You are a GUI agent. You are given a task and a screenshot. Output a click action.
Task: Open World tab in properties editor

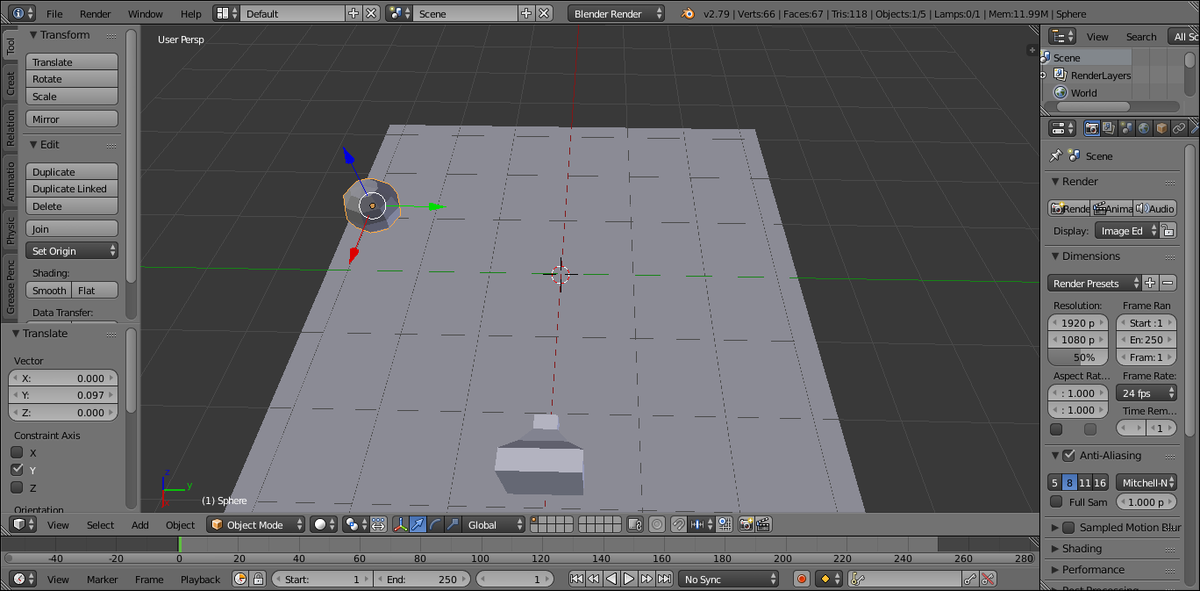click(1144, 128)
